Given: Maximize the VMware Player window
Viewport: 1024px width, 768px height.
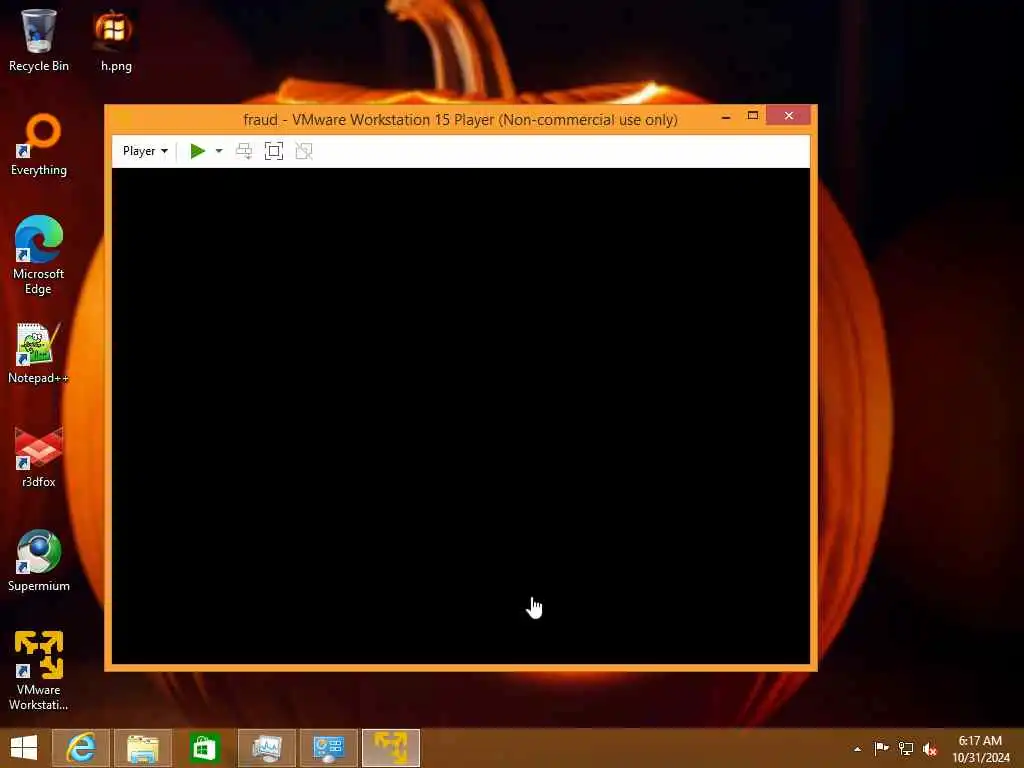Looking at the screenshot, I should point(753,116).
